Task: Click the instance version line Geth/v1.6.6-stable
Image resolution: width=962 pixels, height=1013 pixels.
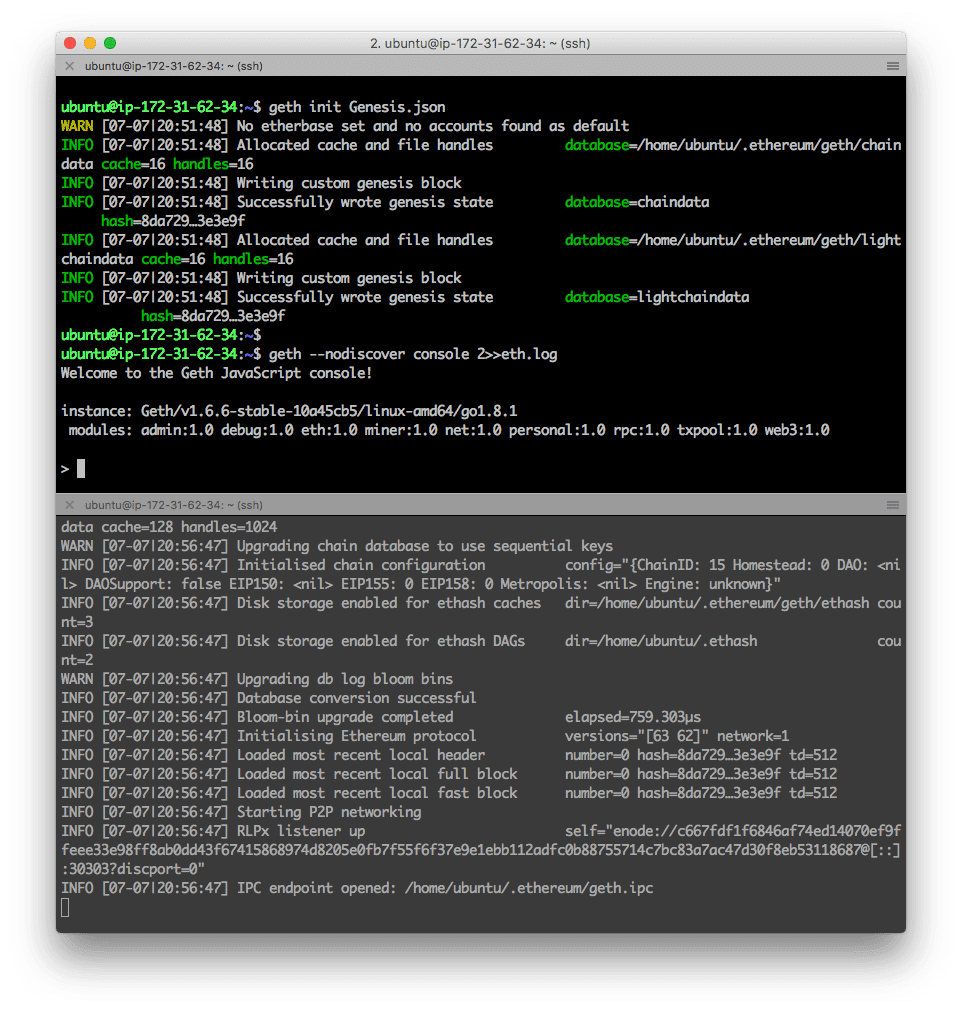Action: pyautogui.click(x=289, y=411)
